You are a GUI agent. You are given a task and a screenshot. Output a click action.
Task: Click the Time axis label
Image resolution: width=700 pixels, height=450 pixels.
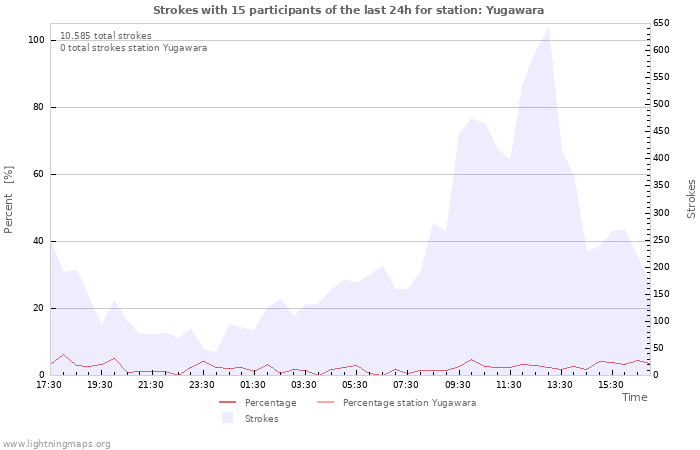click(634, 397)
